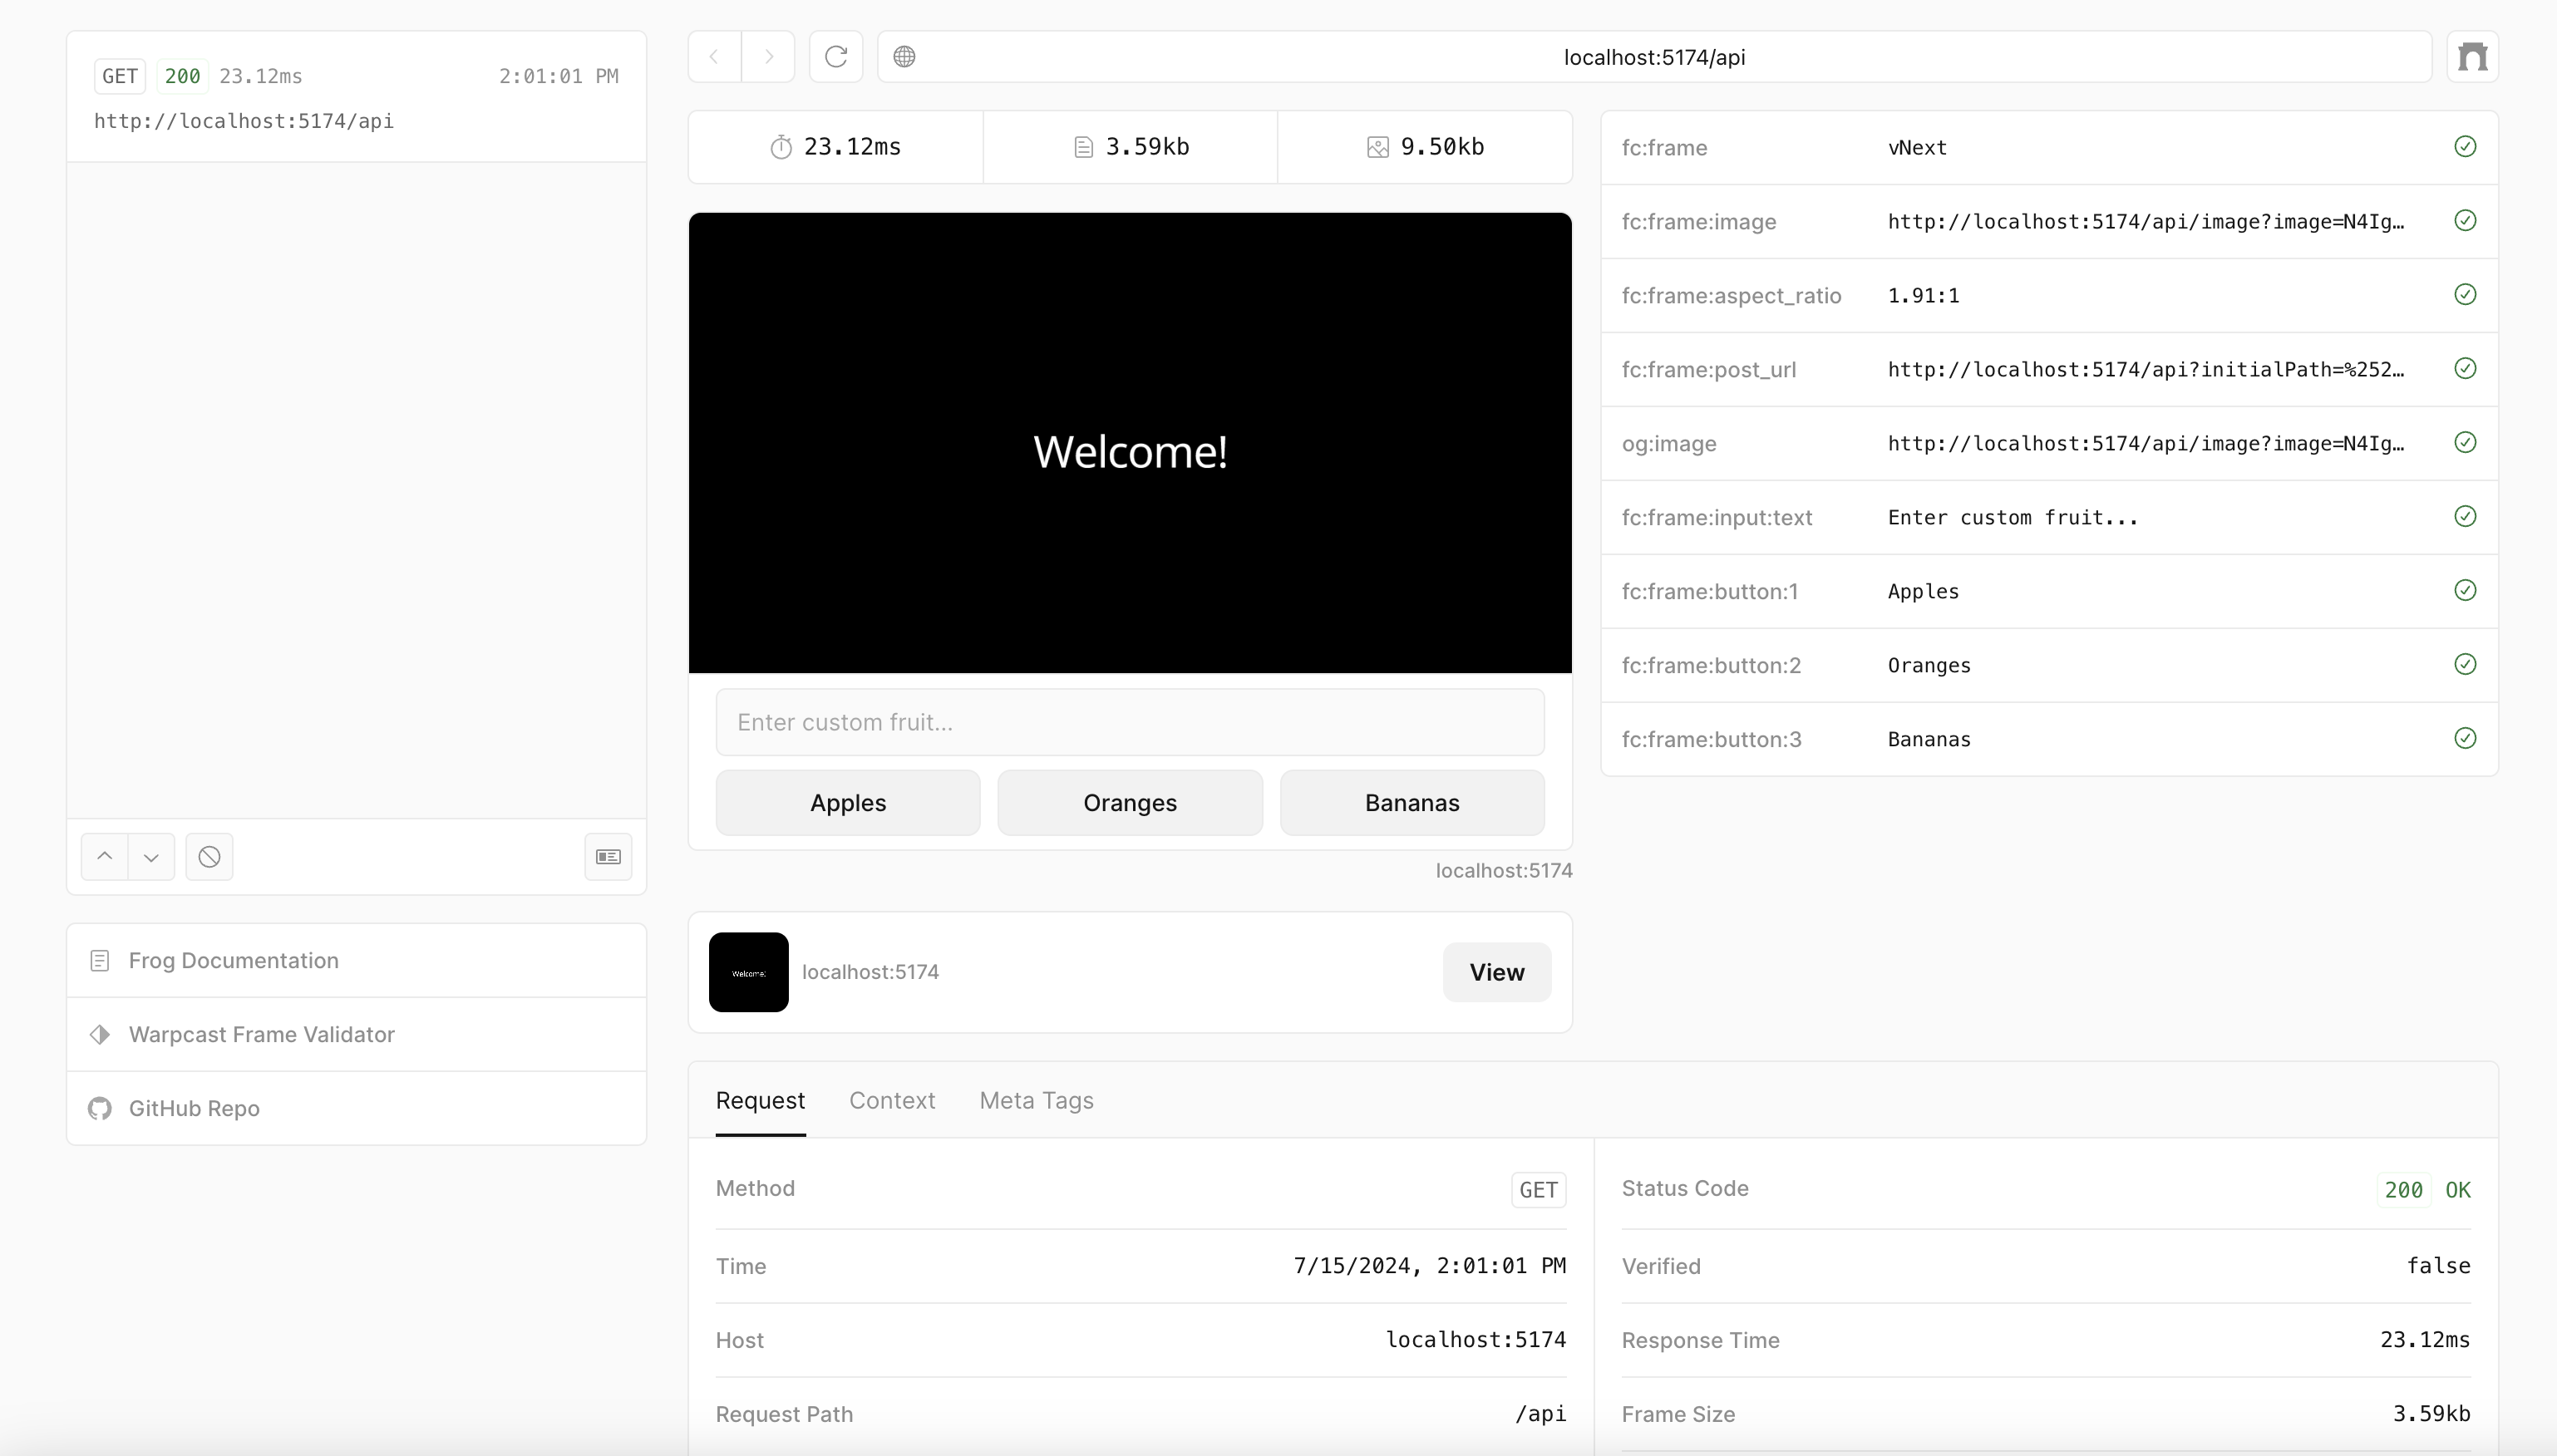2557x1456 pixels.
Task: Reload the frame with refresh icon
Action: 836,57
